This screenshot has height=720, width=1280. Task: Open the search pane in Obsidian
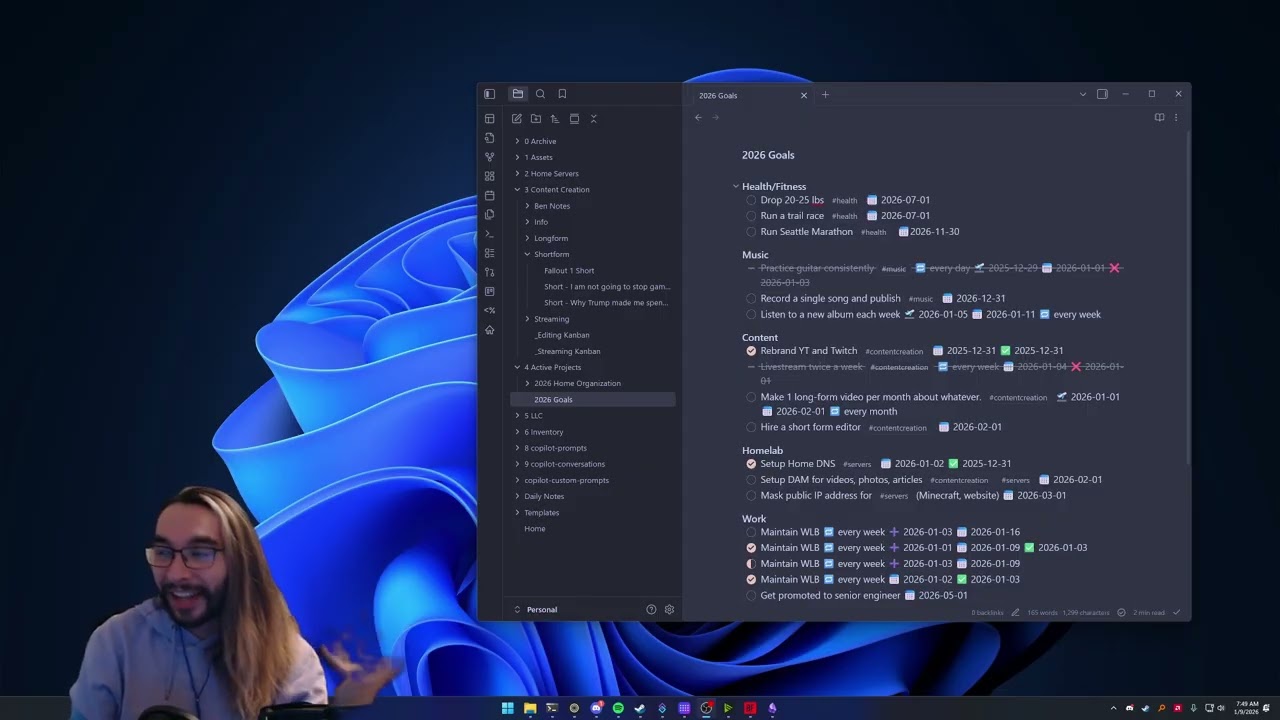pyautogui.click(x=540, y=94)
